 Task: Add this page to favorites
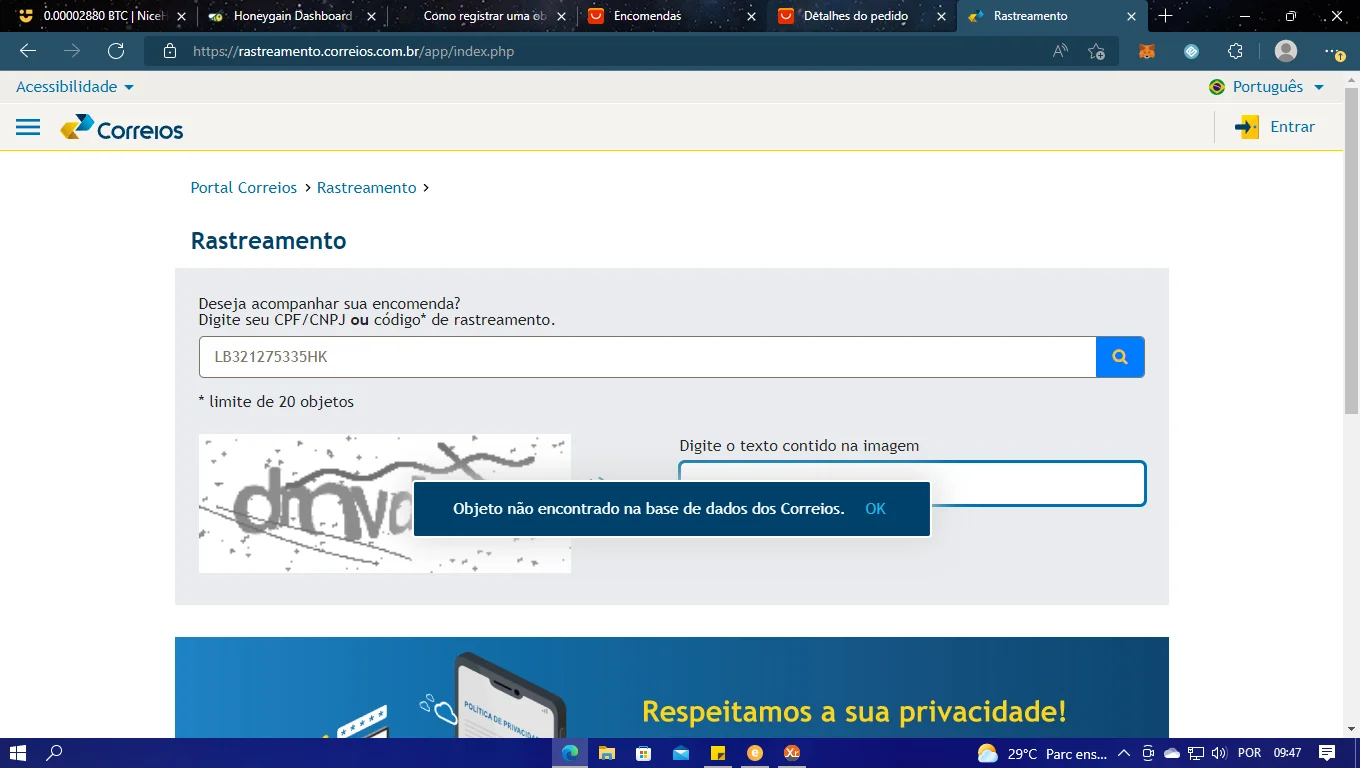click(1096, 51)
